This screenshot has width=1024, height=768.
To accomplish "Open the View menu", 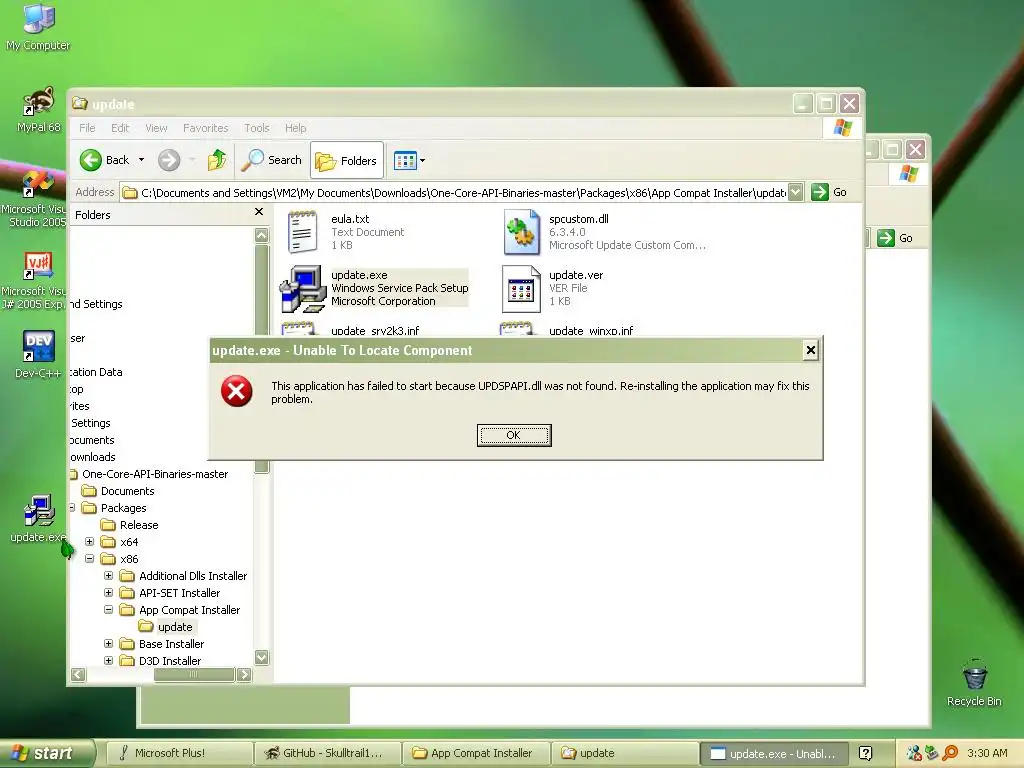I will [x=156, y=128].
